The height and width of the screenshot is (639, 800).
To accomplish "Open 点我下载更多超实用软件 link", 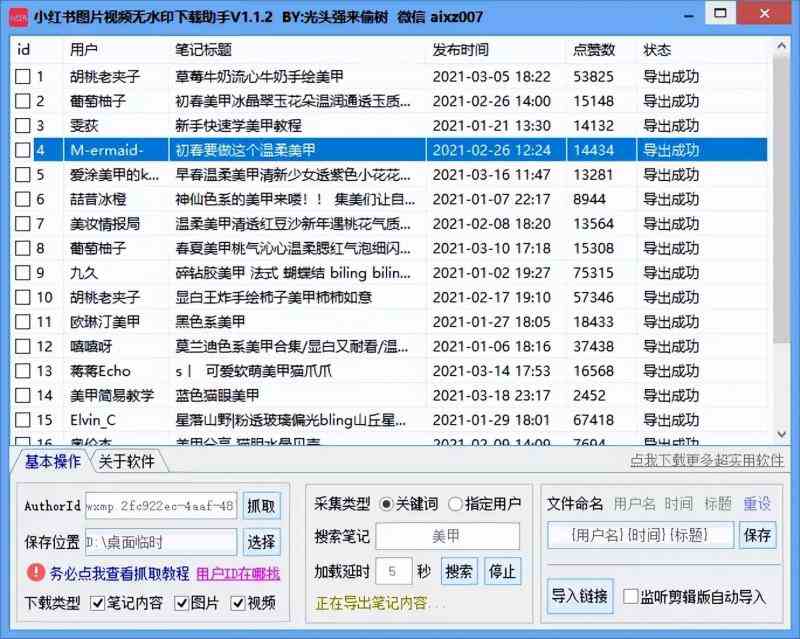I will [707, 460].
